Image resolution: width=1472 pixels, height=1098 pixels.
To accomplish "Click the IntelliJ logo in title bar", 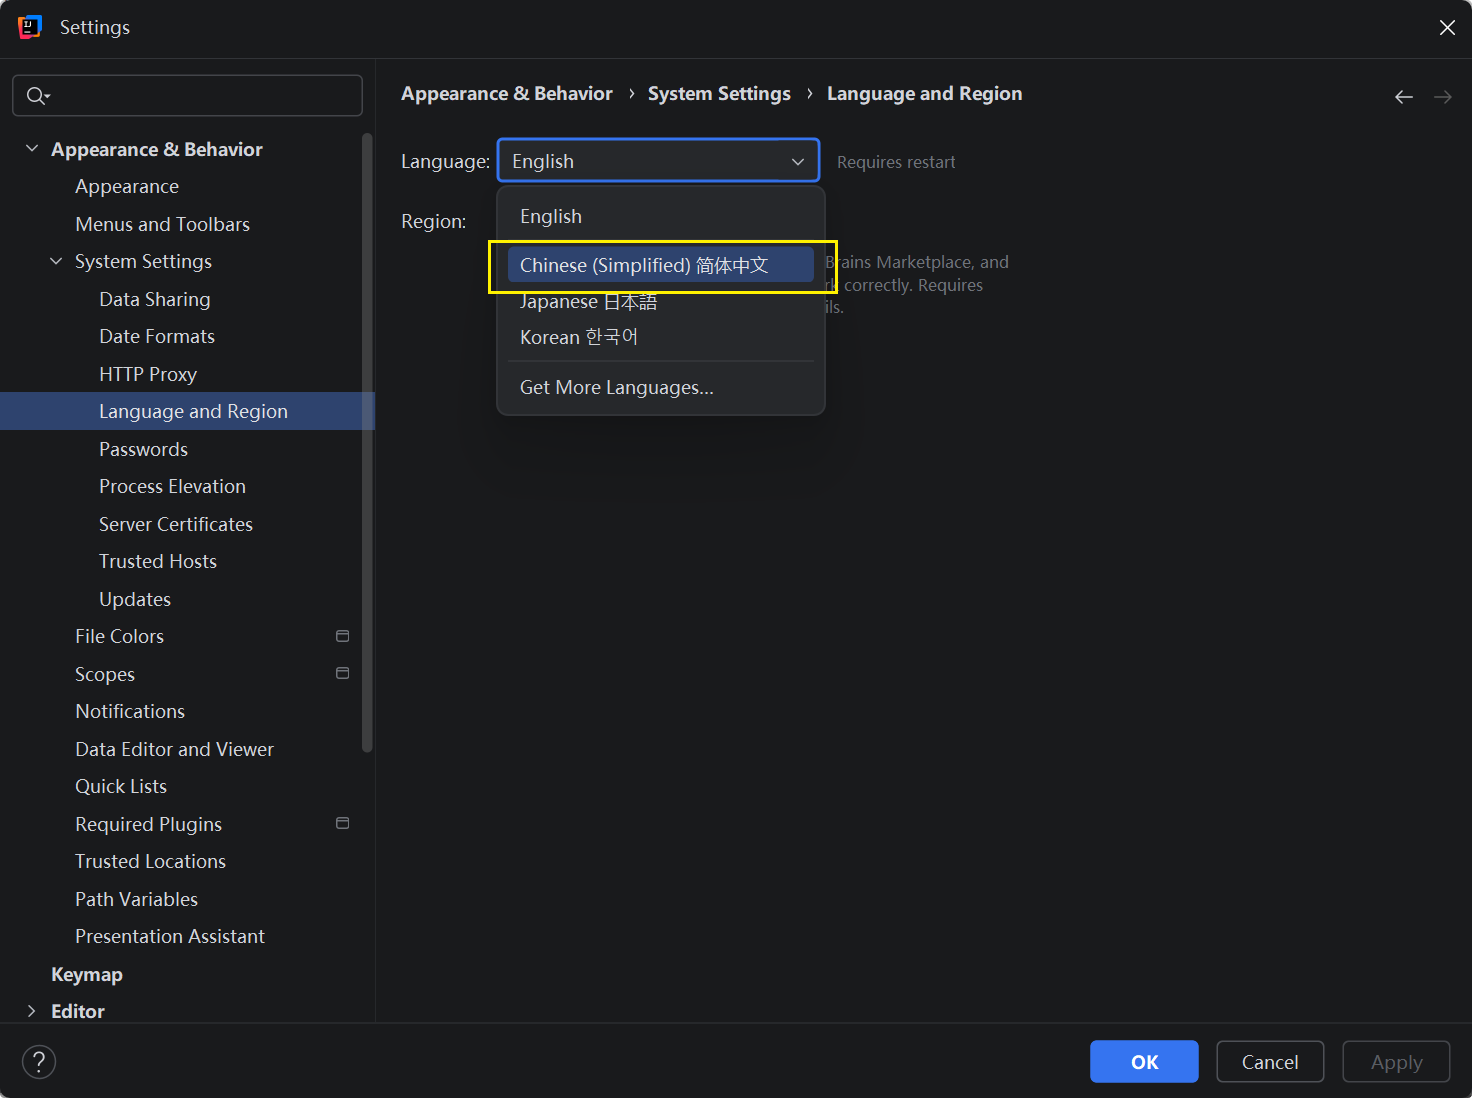I will [x=30, y=27].
